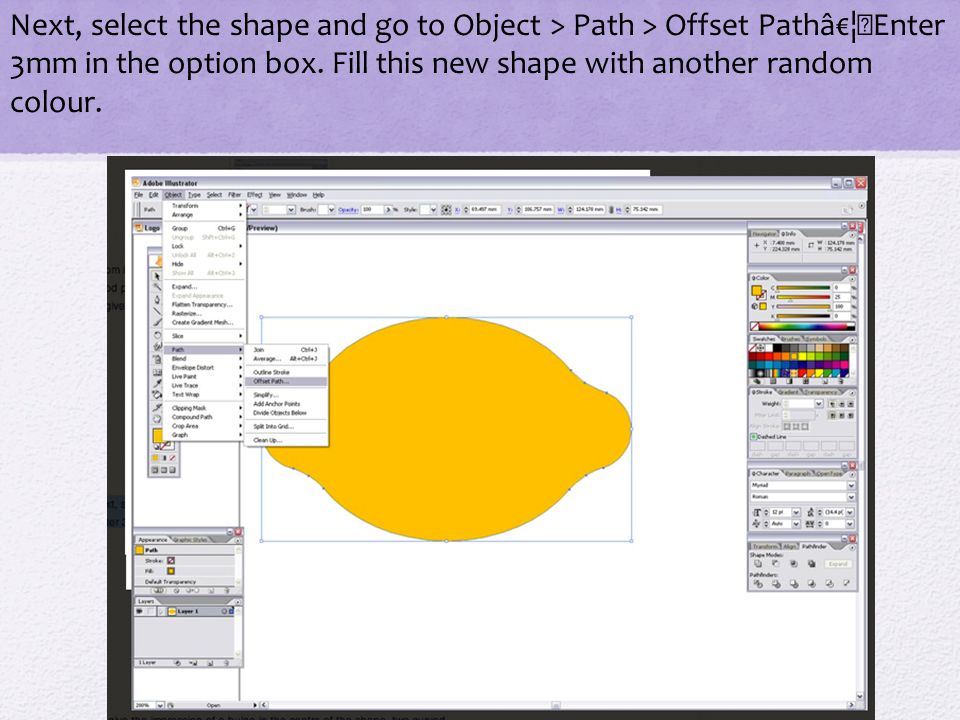Image resolution: width=960 pixels, height=720 pixels.
Task: Select the Pen tool in toolbox
Action: tap(157, 299)
